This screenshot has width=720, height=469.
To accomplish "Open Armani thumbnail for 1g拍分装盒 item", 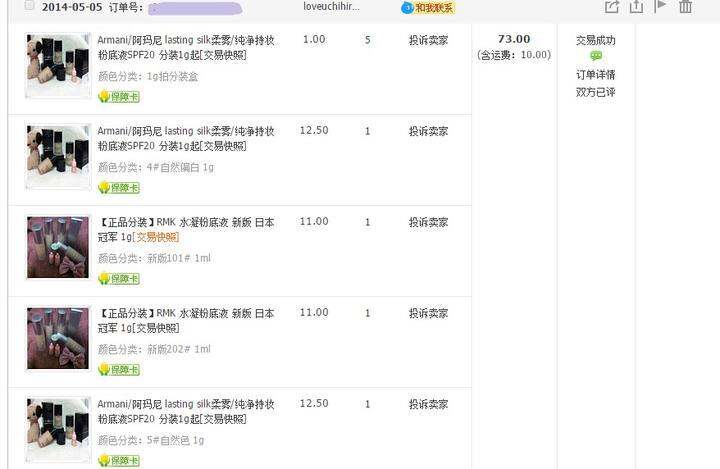I will click(x=58, y=65).
